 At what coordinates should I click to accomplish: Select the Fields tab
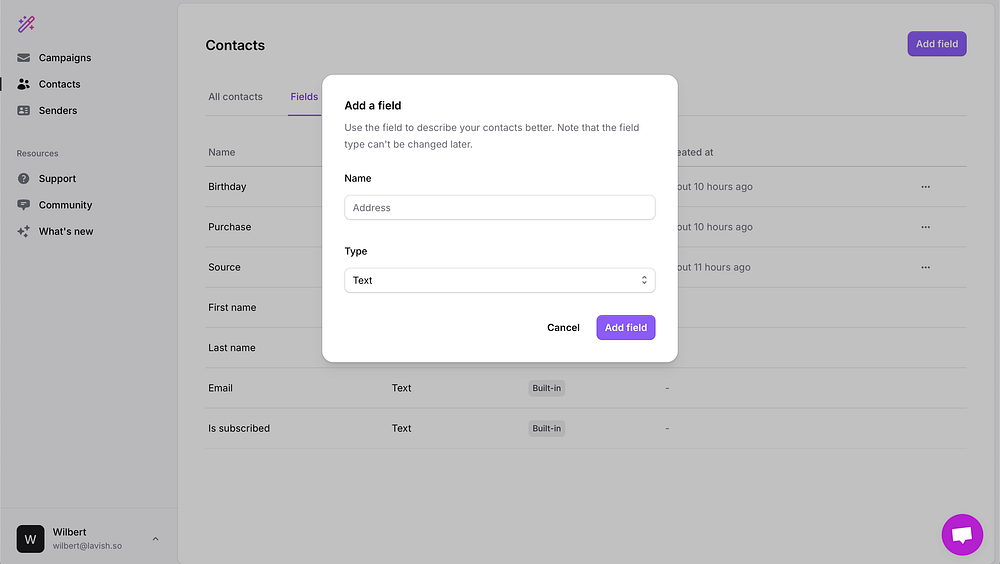304,97
